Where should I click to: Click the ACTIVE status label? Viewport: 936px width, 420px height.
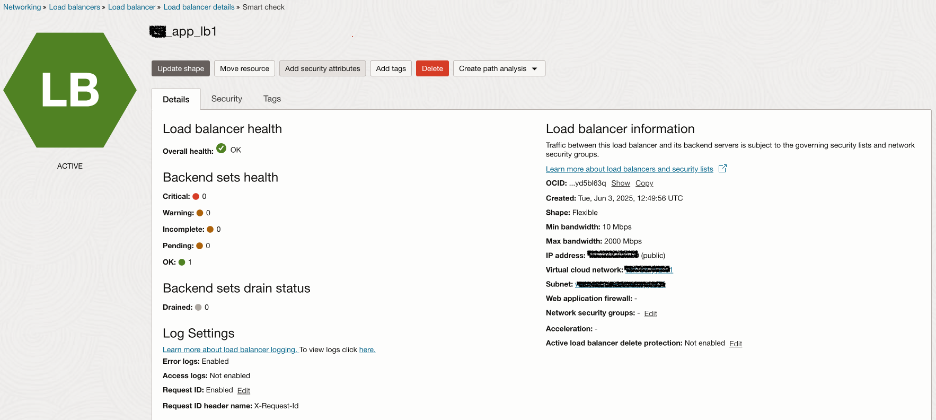click(x=70, y=166)
